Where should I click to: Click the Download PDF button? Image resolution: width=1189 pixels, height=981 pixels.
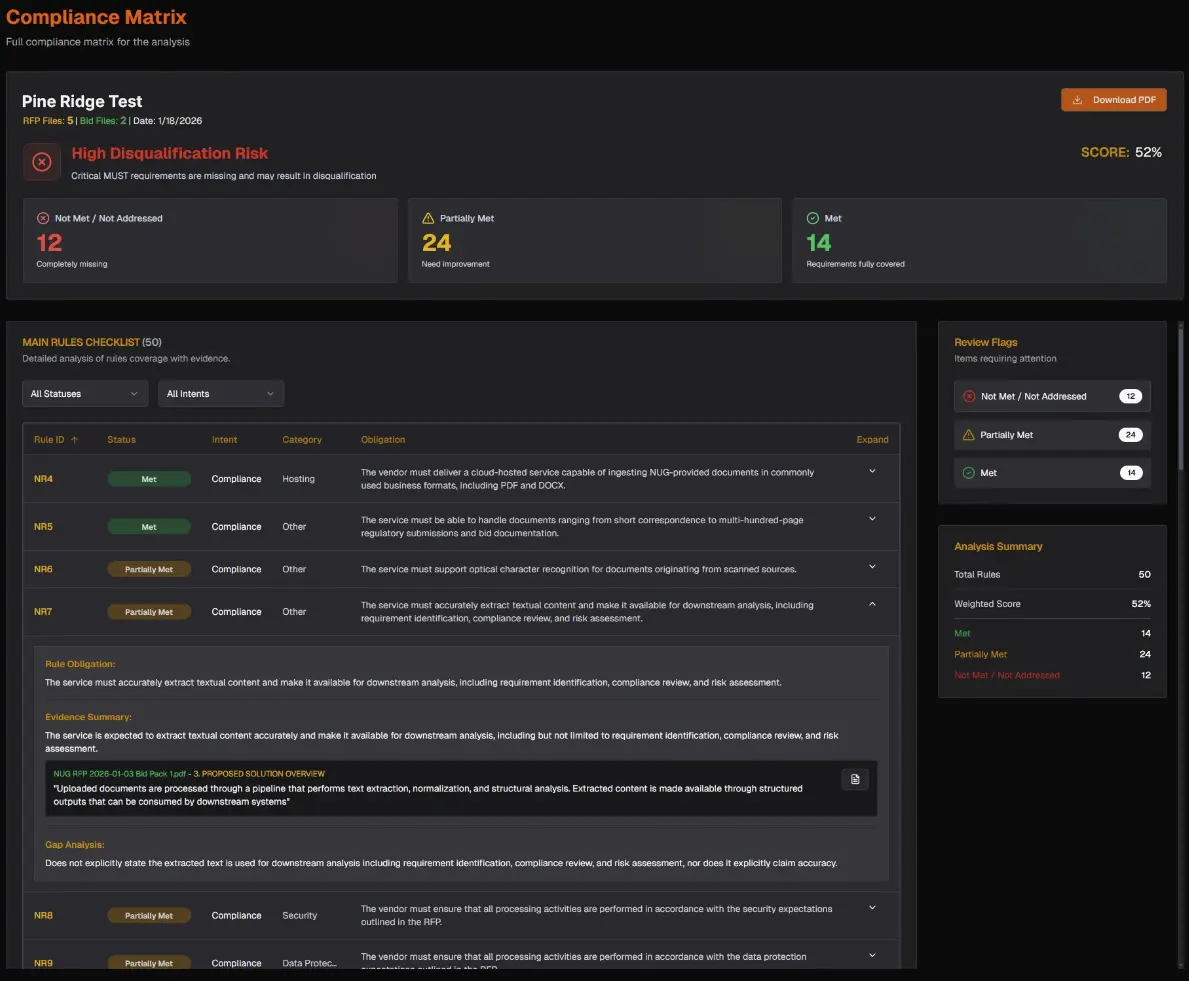pos(1113,100)
